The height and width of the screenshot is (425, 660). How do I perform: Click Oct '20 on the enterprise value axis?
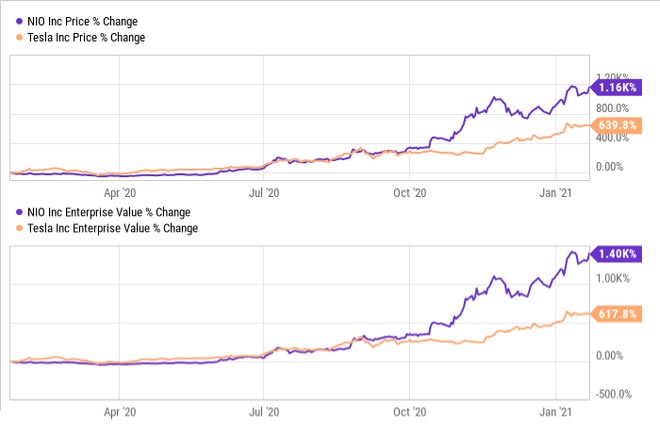tap(409, 411)
